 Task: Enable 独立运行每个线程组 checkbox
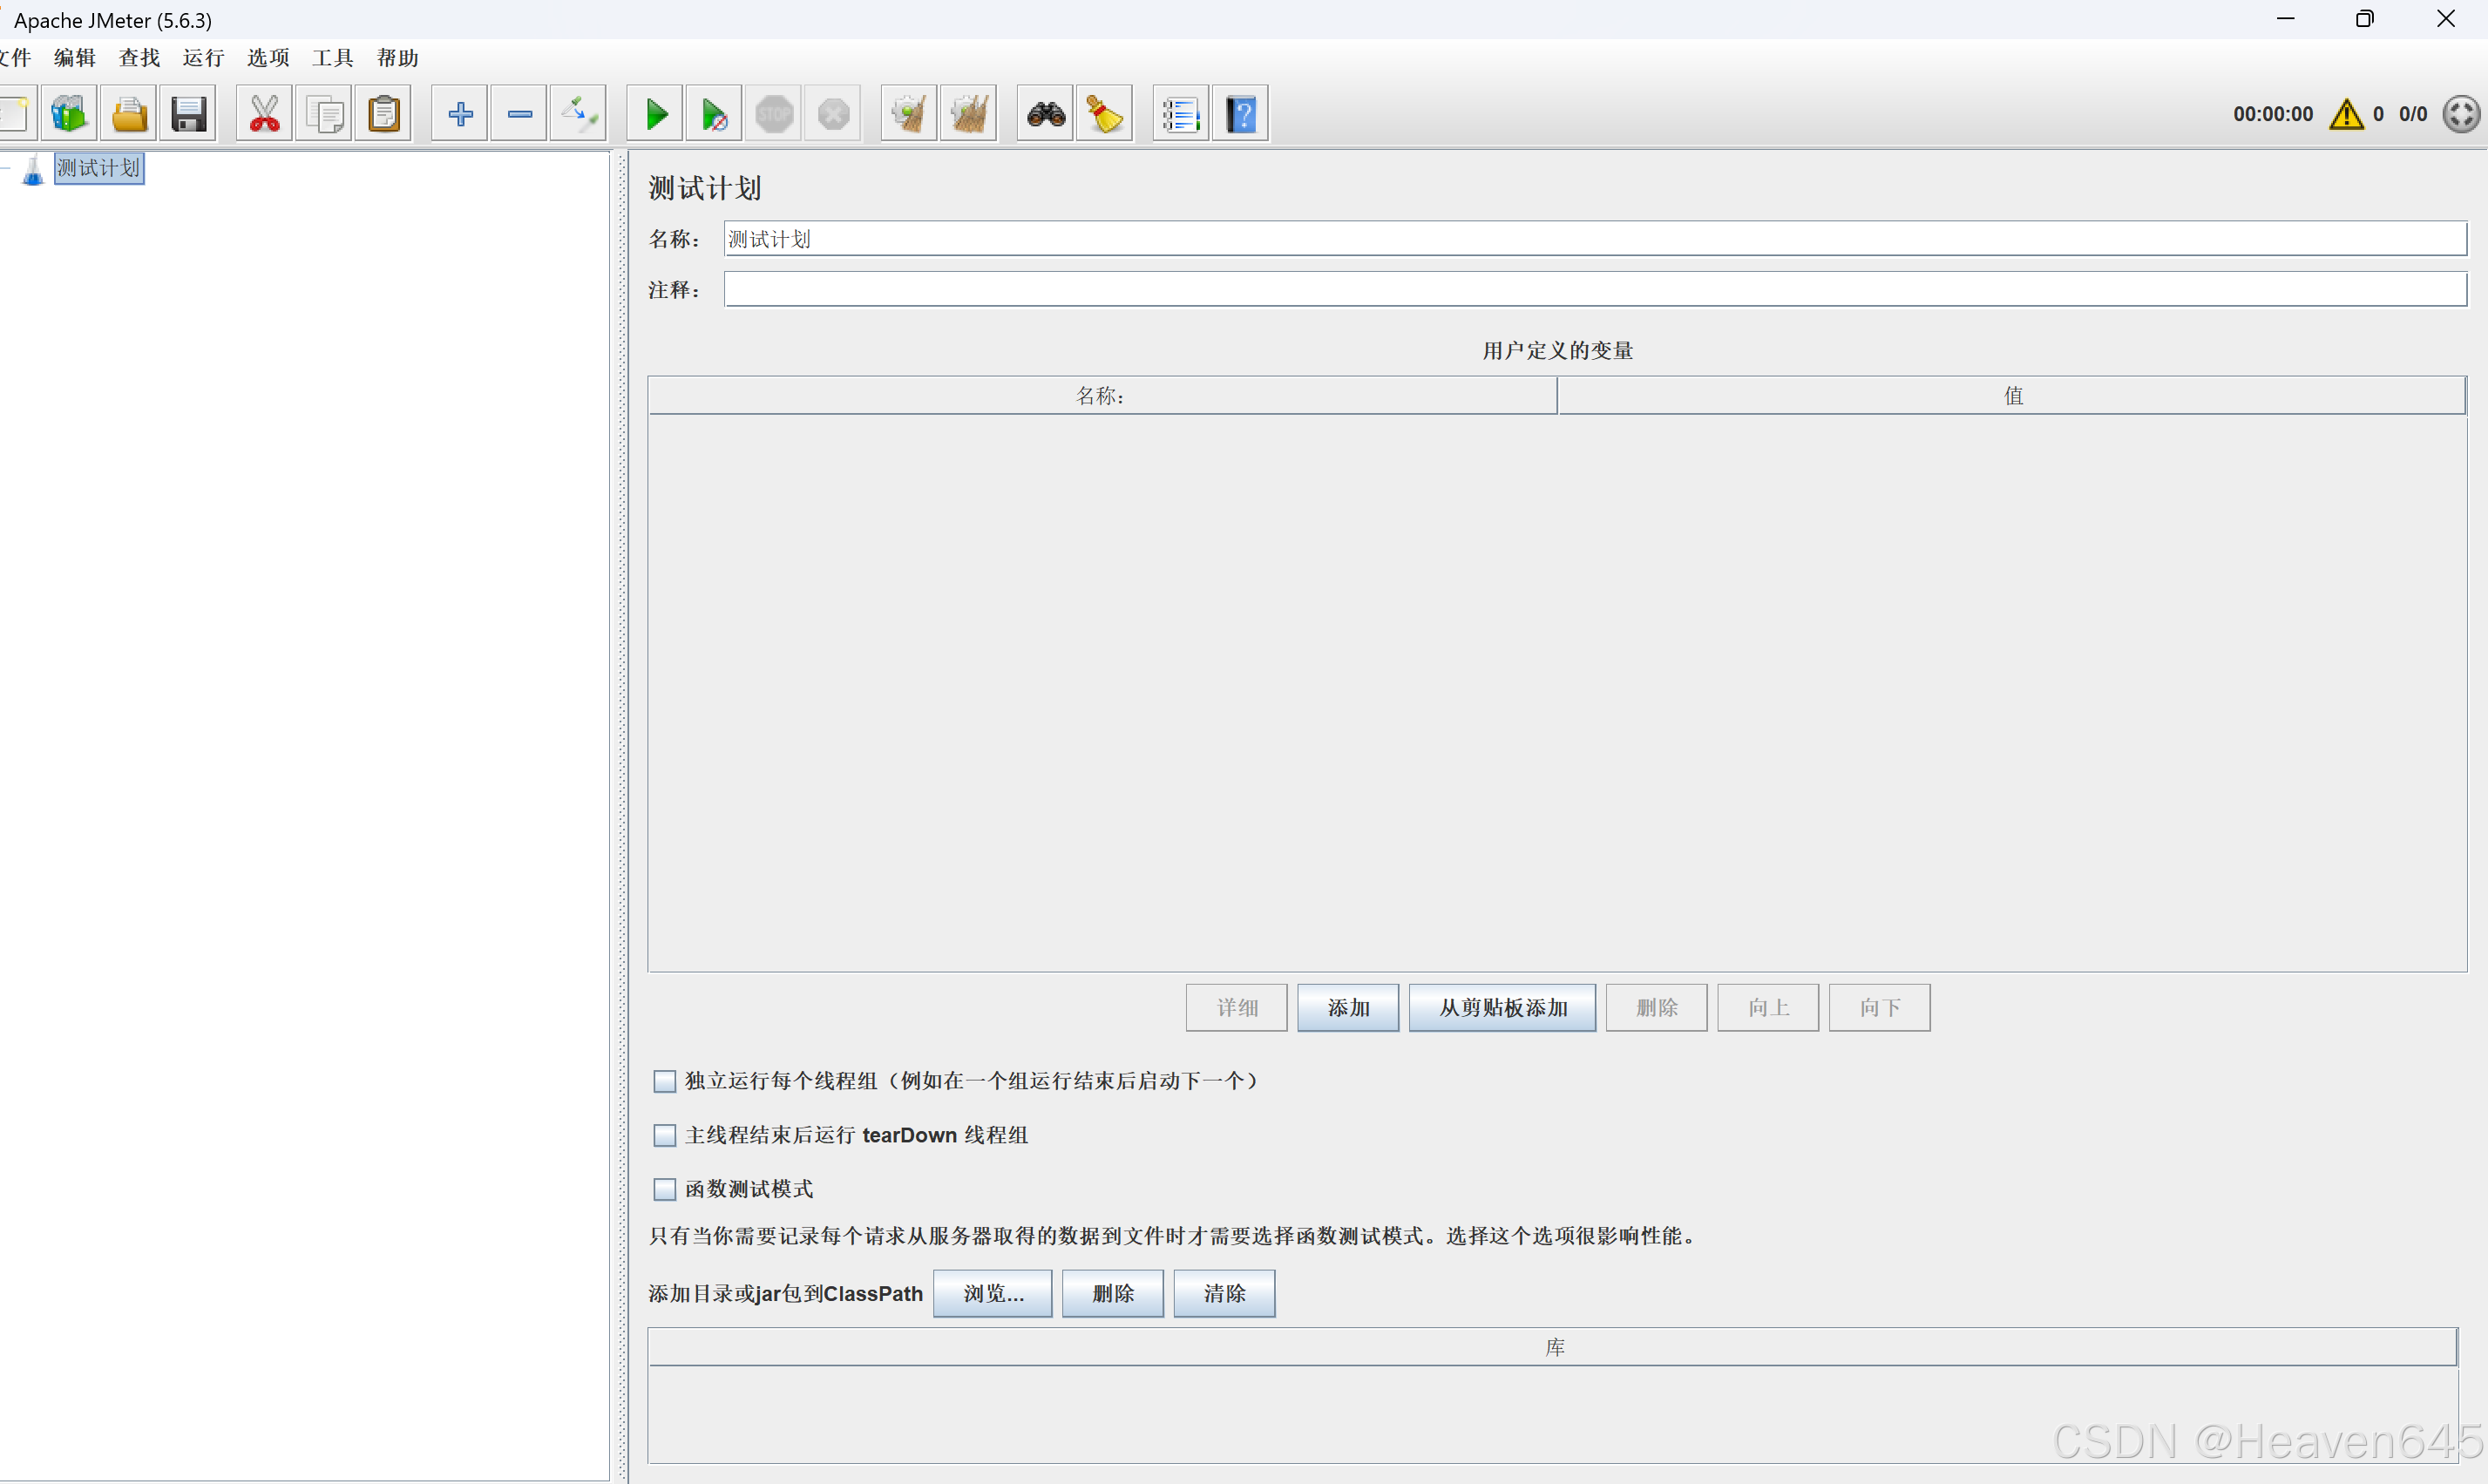coord(665,1081)
